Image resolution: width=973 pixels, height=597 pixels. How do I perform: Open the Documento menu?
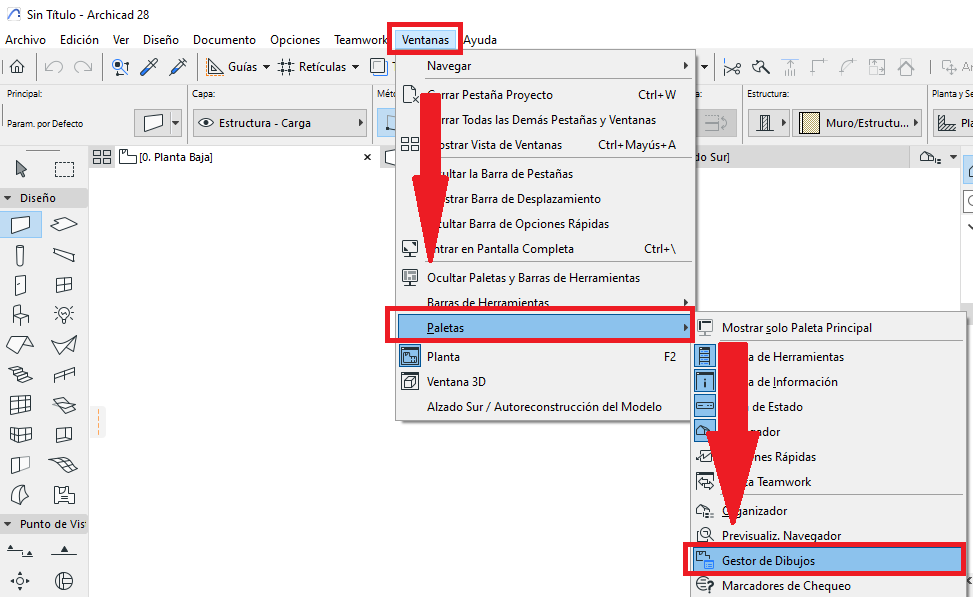(x=224, y=40)
